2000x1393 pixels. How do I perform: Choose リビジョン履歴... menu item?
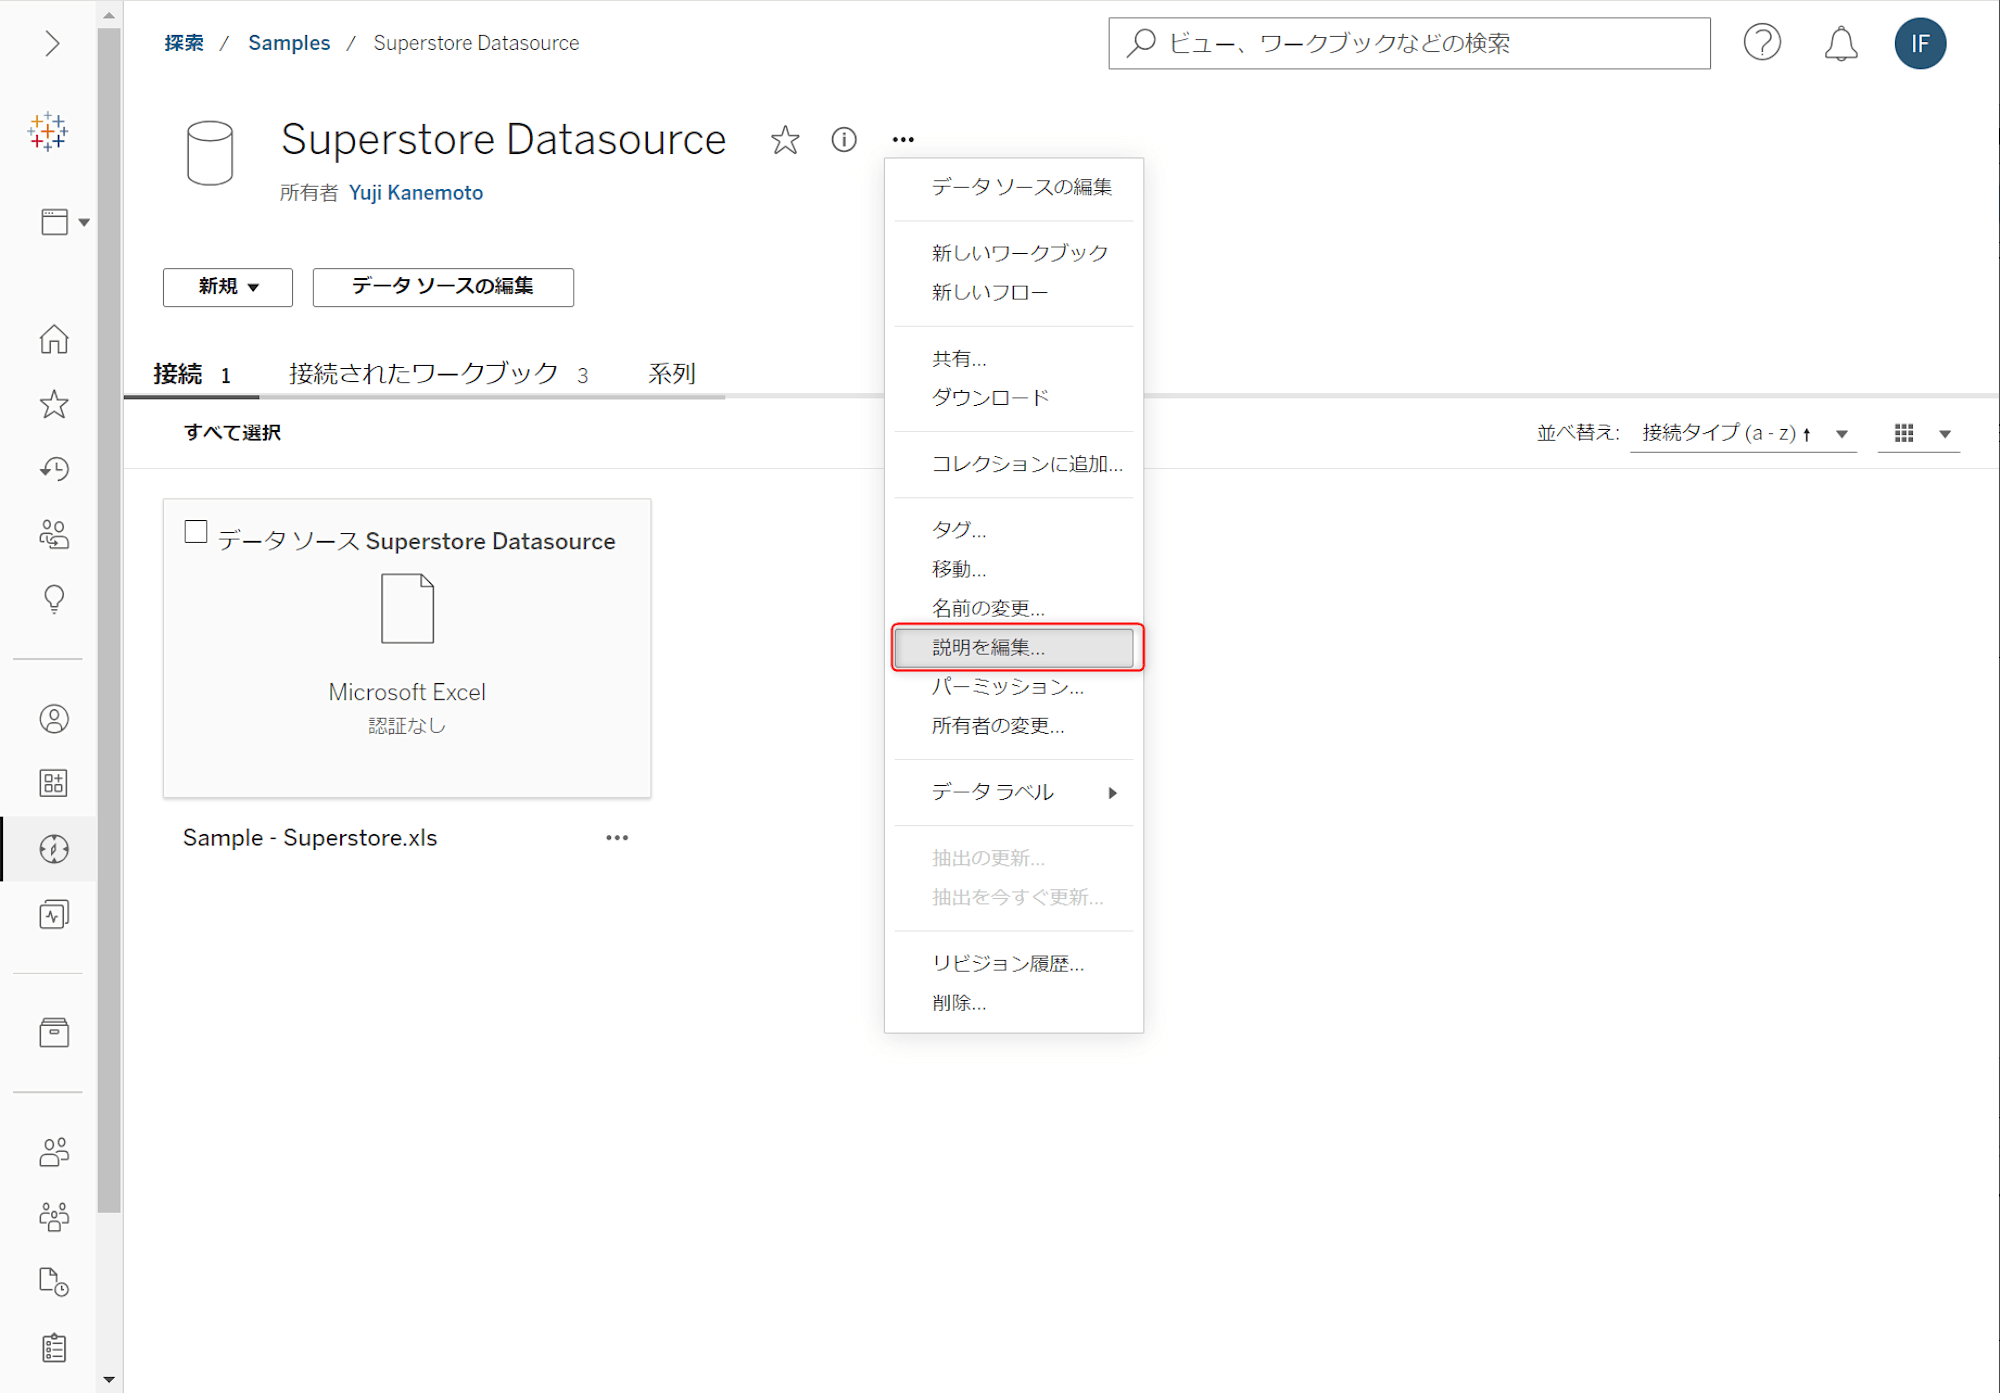1014,963
